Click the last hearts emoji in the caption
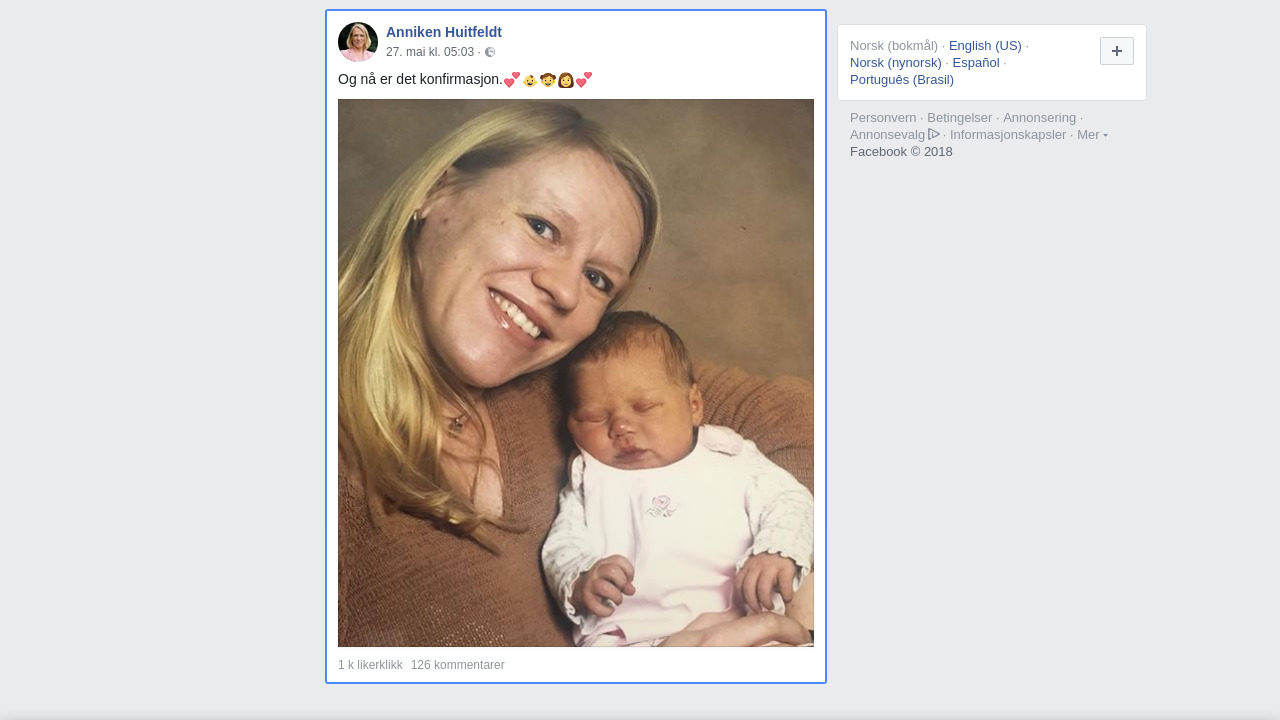 (584, 80)
